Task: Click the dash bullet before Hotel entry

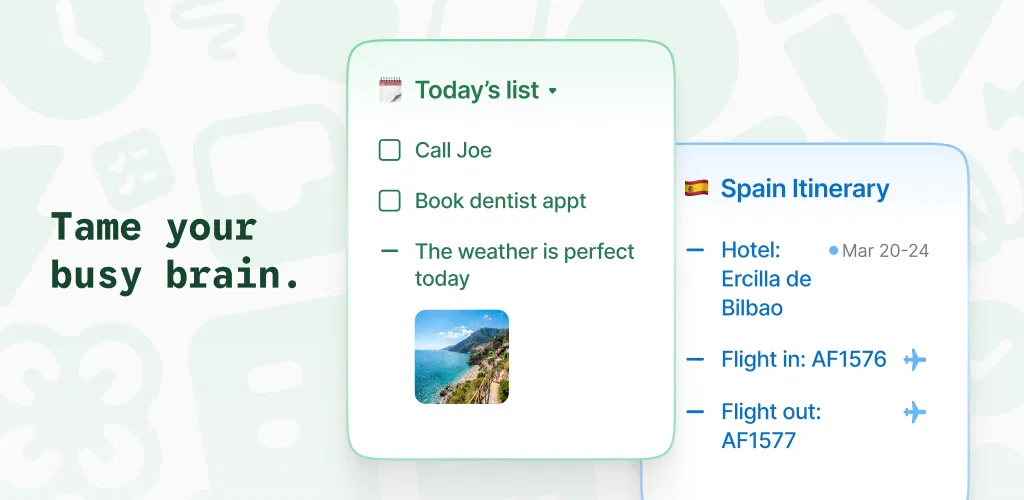Action: click(696, 249)
